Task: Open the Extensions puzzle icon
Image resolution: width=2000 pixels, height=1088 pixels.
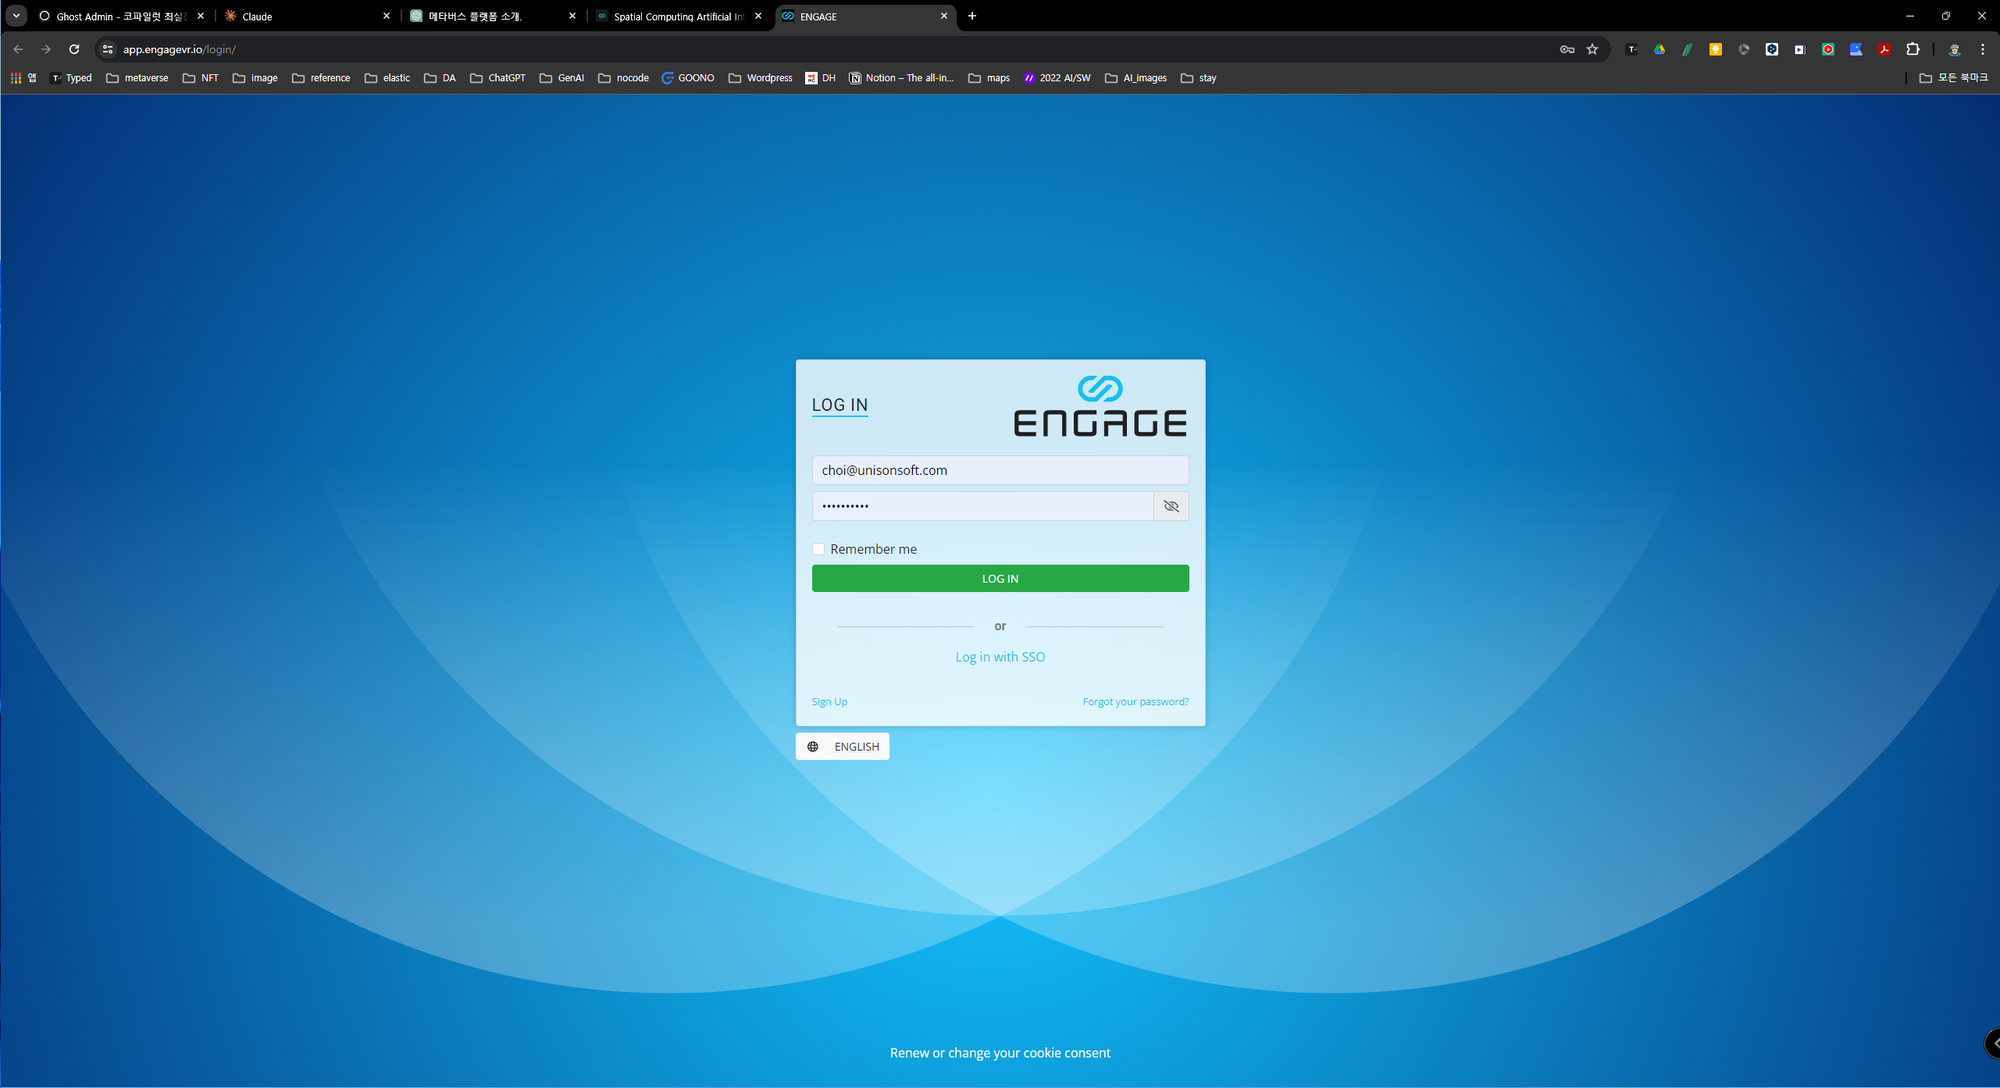Action: [1913, 49]
